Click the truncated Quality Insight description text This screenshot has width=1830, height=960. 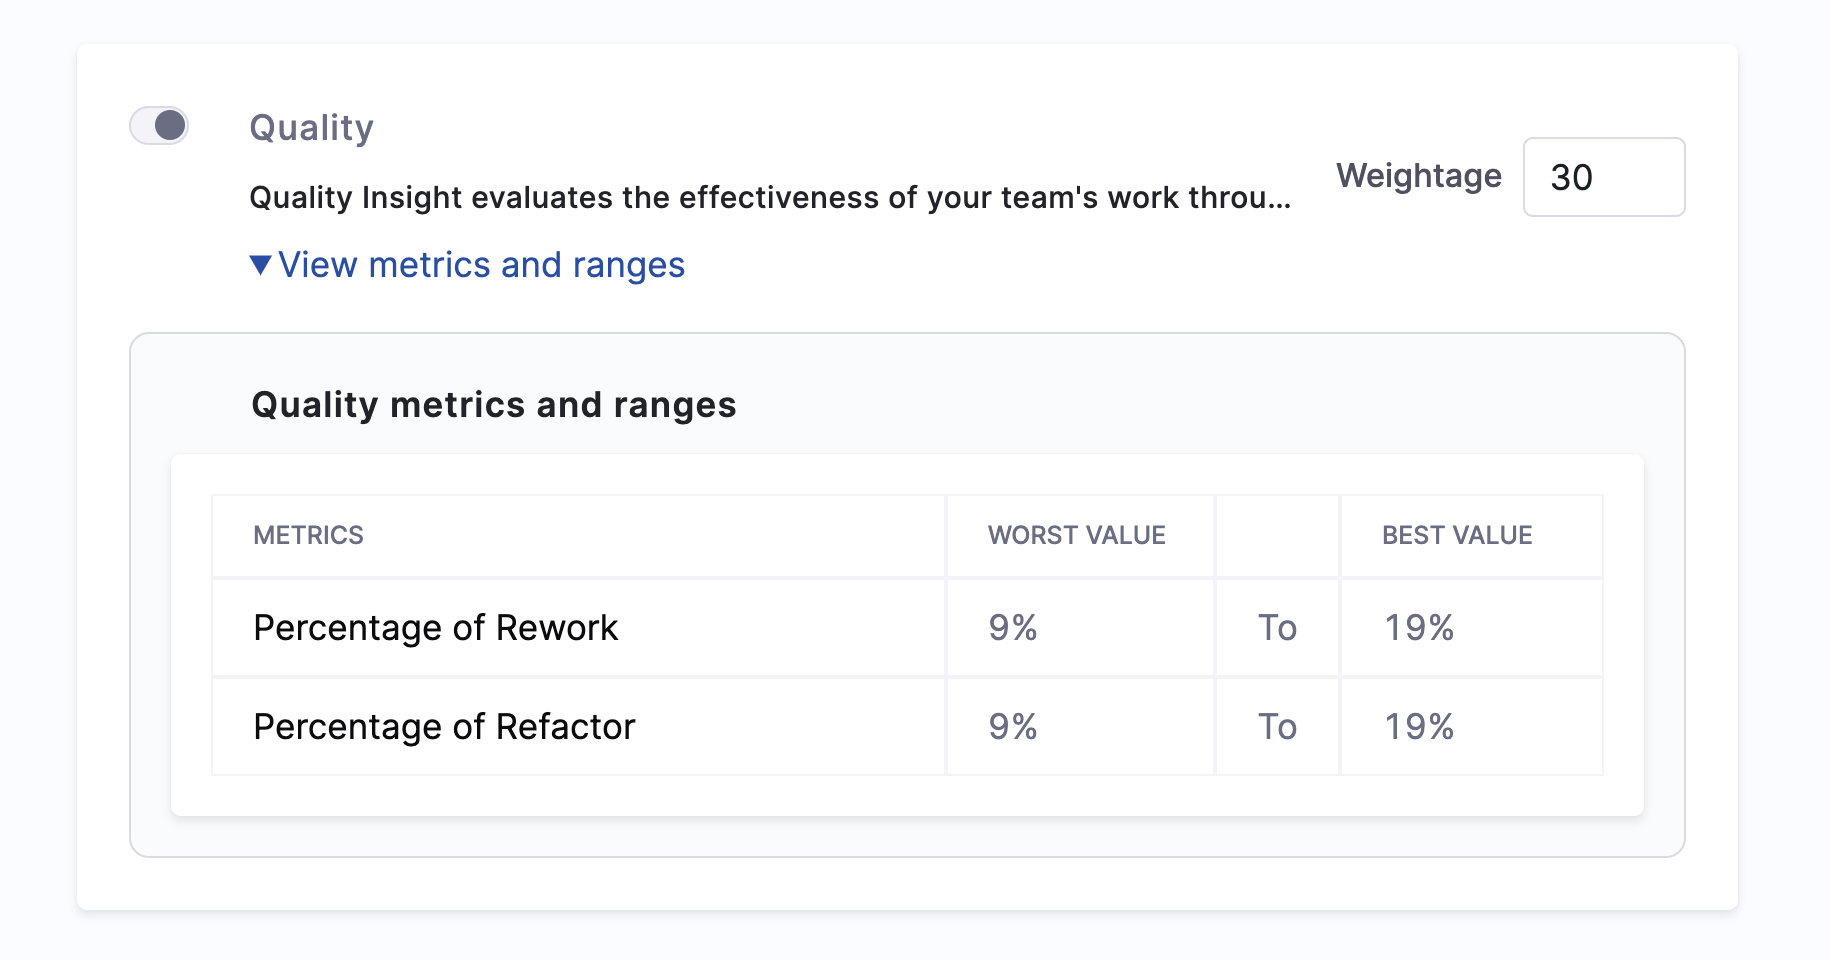click(769, 198)
